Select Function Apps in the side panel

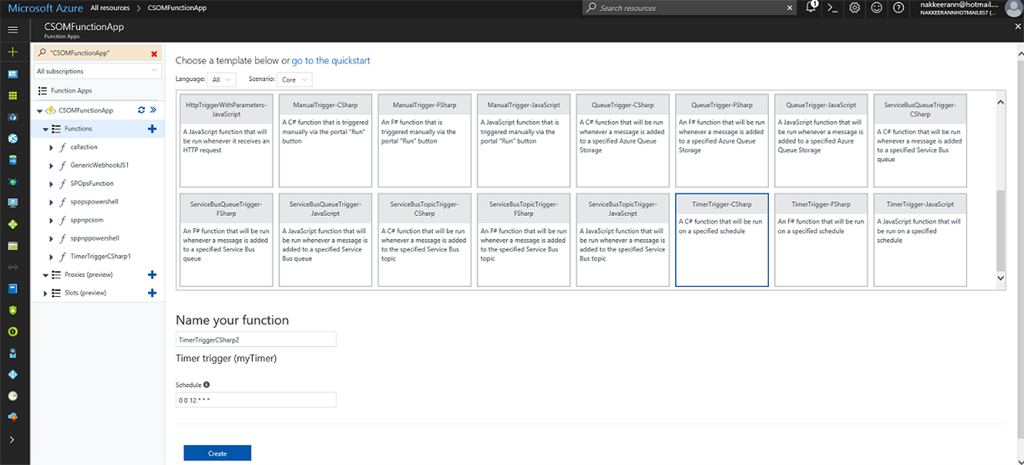point(71,90)
